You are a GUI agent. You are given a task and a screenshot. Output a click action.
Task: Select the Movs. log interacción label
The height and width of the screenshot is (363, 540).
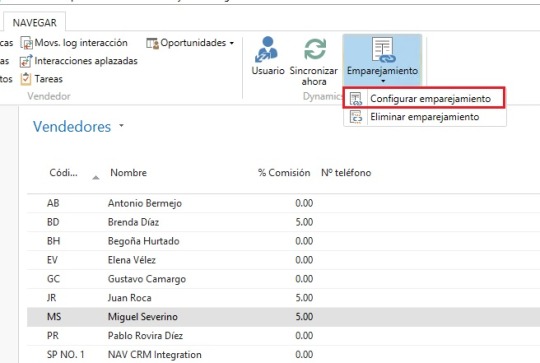[81, 43]
